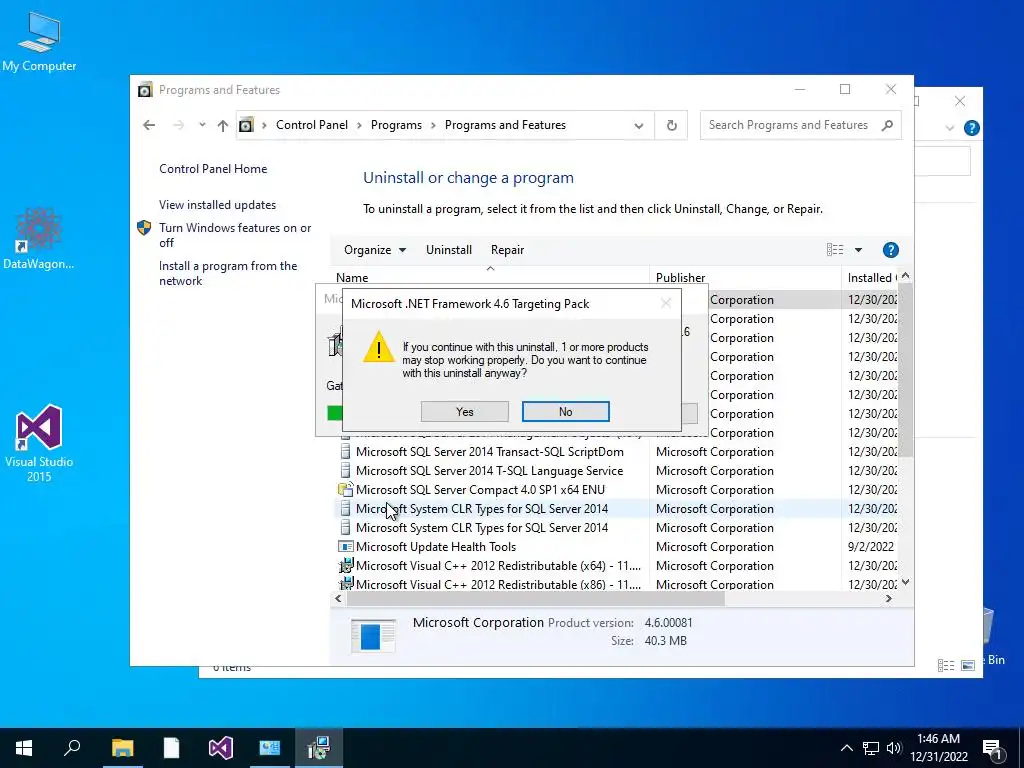Screen dimensions: 1024x768
Task: Open Control Panel Home link
Action: pos(213,168)
